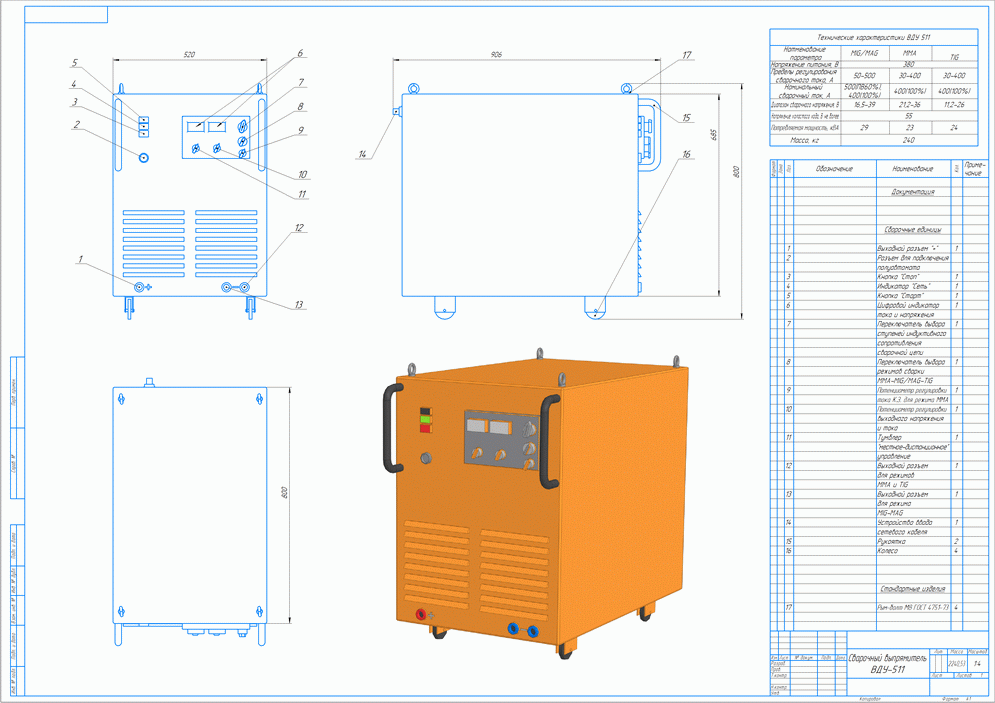Viewport: 995px width, 703px height.
Task: Click the "906" length dimension on side view
Action: pos(496,55)
